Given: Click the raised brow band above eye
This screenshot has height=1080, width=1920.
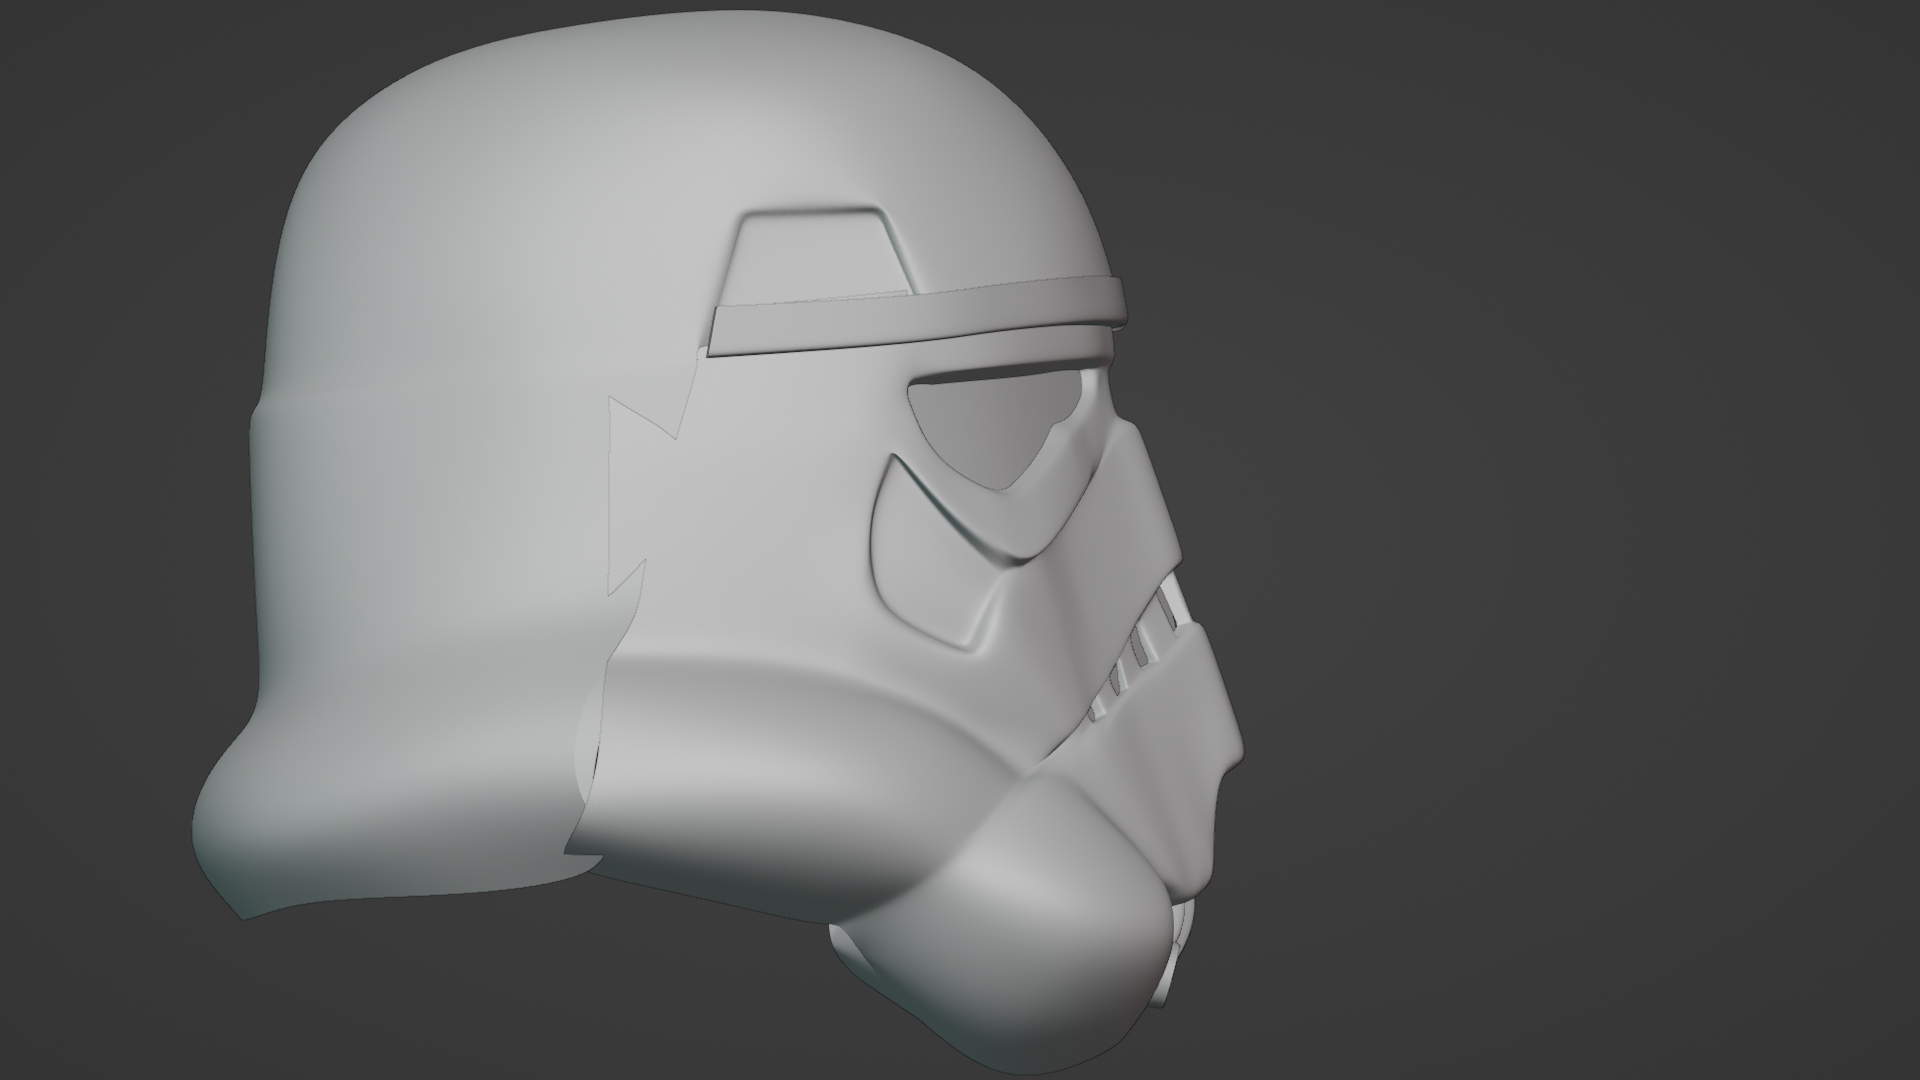Looking at the screenshot, I should [918, 316].
